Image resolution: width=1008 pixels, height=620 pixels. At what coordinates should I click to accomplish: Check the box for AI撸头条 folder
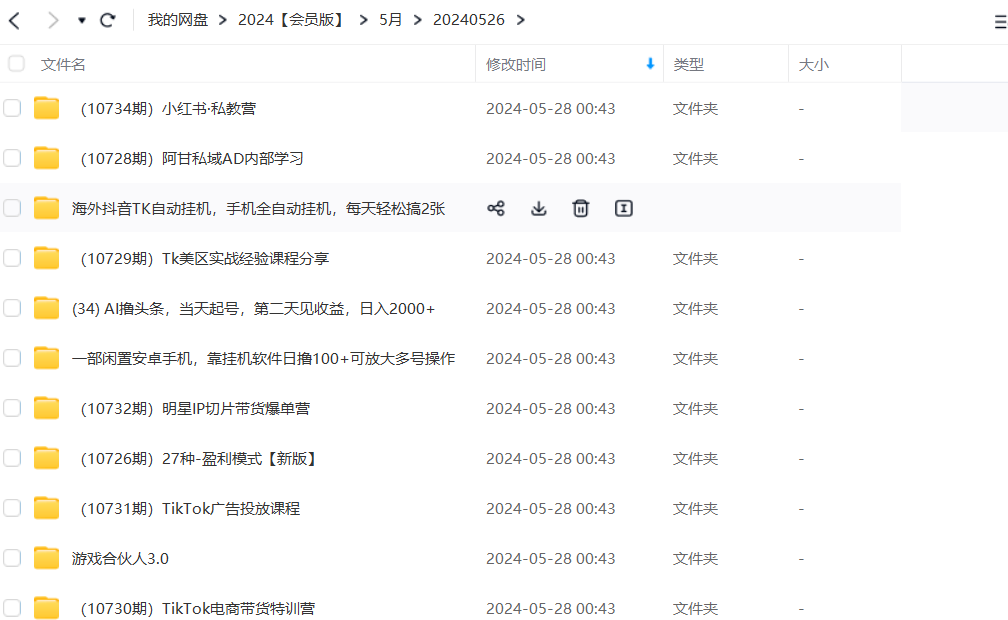pos(12,308)
